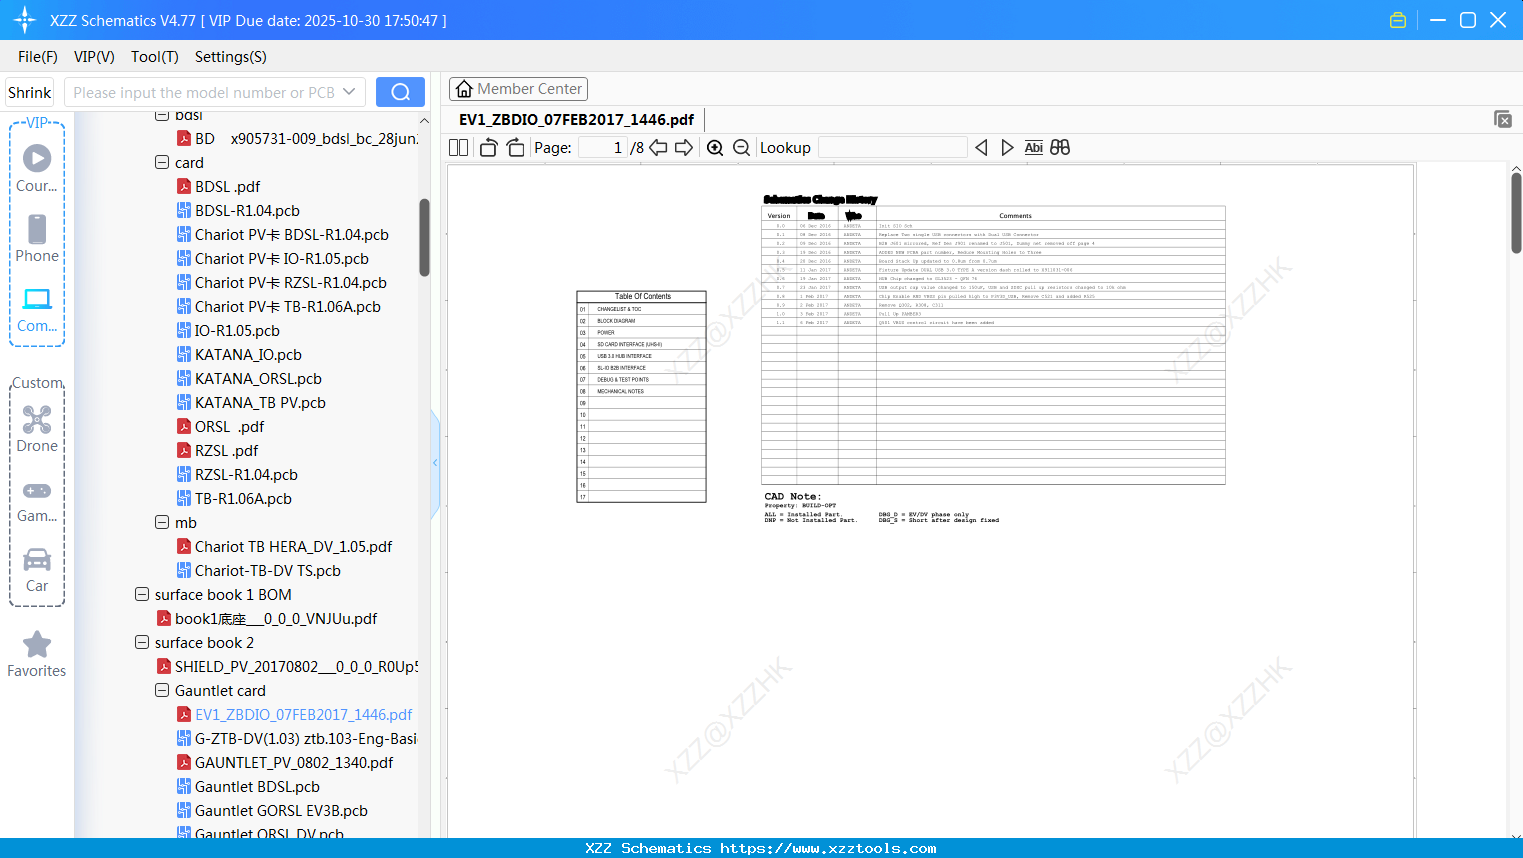Go to next page with forward arrow
This screenshot has width=1523, height=858.
coord(686,147)
